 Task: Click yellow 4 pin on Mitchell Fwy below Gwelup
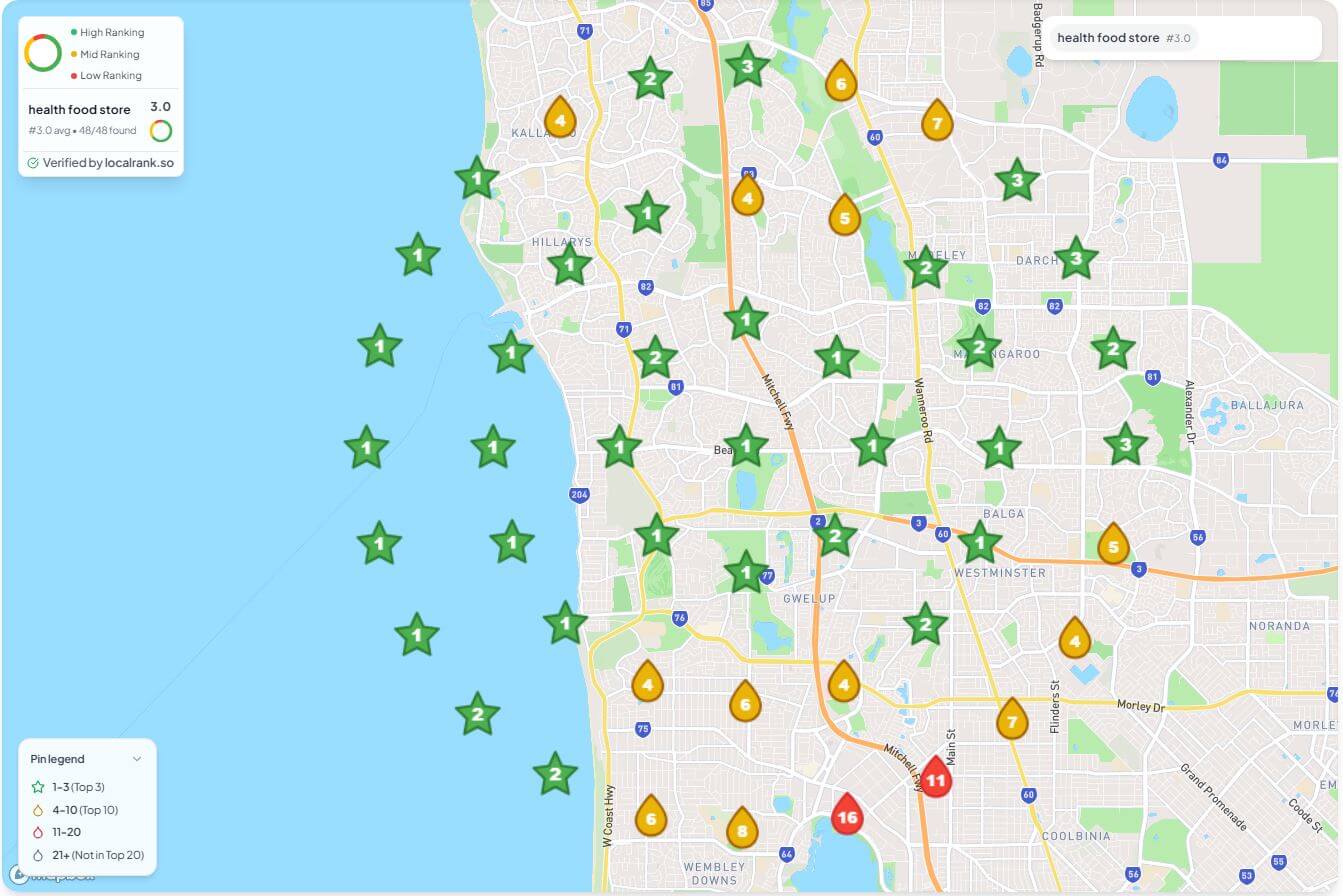point(844,681)
